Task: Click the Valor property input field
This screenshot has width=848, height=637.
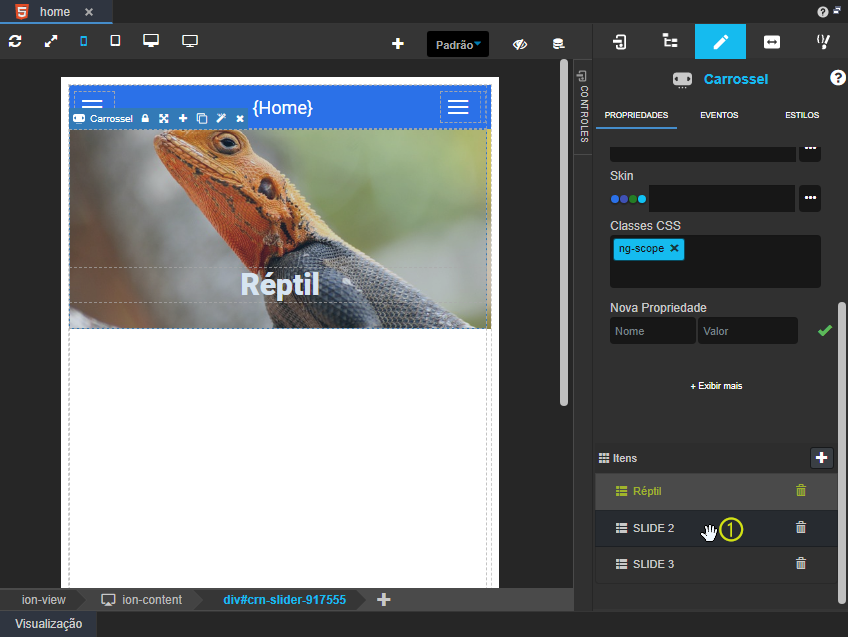Action: coord(747,331)
